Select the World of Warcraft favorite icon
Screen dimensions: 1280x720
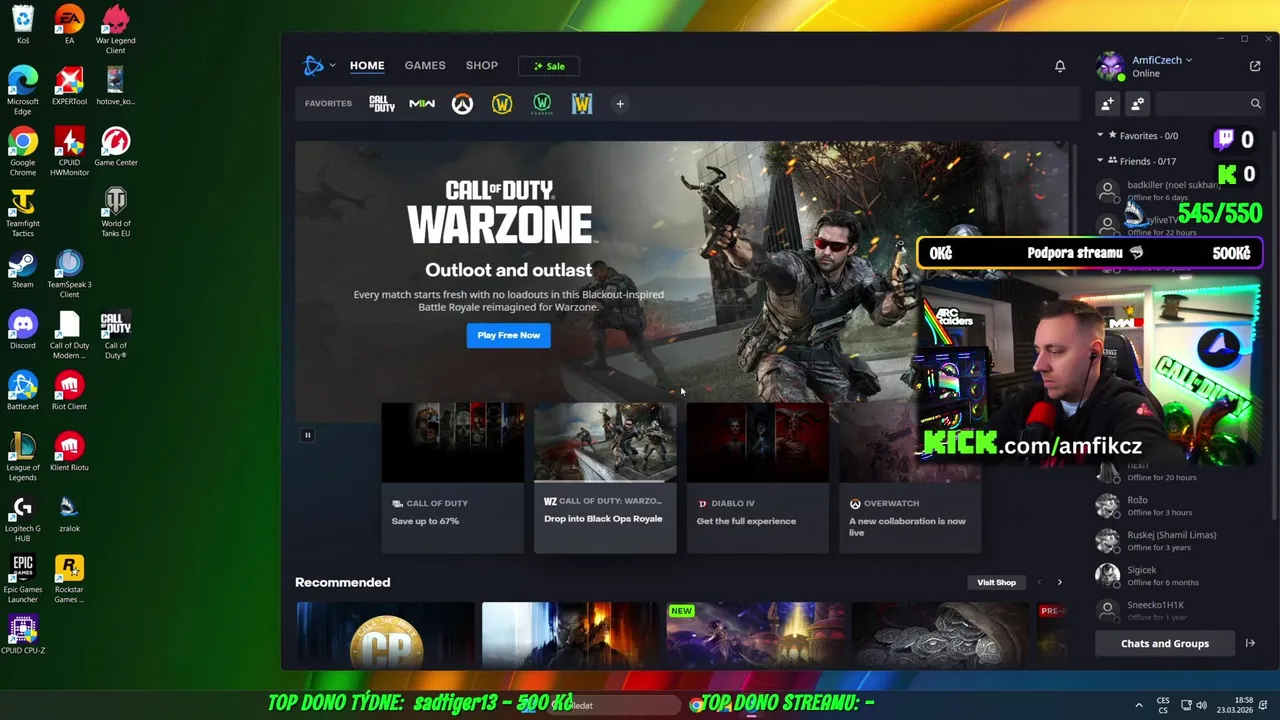pos(502,104)
